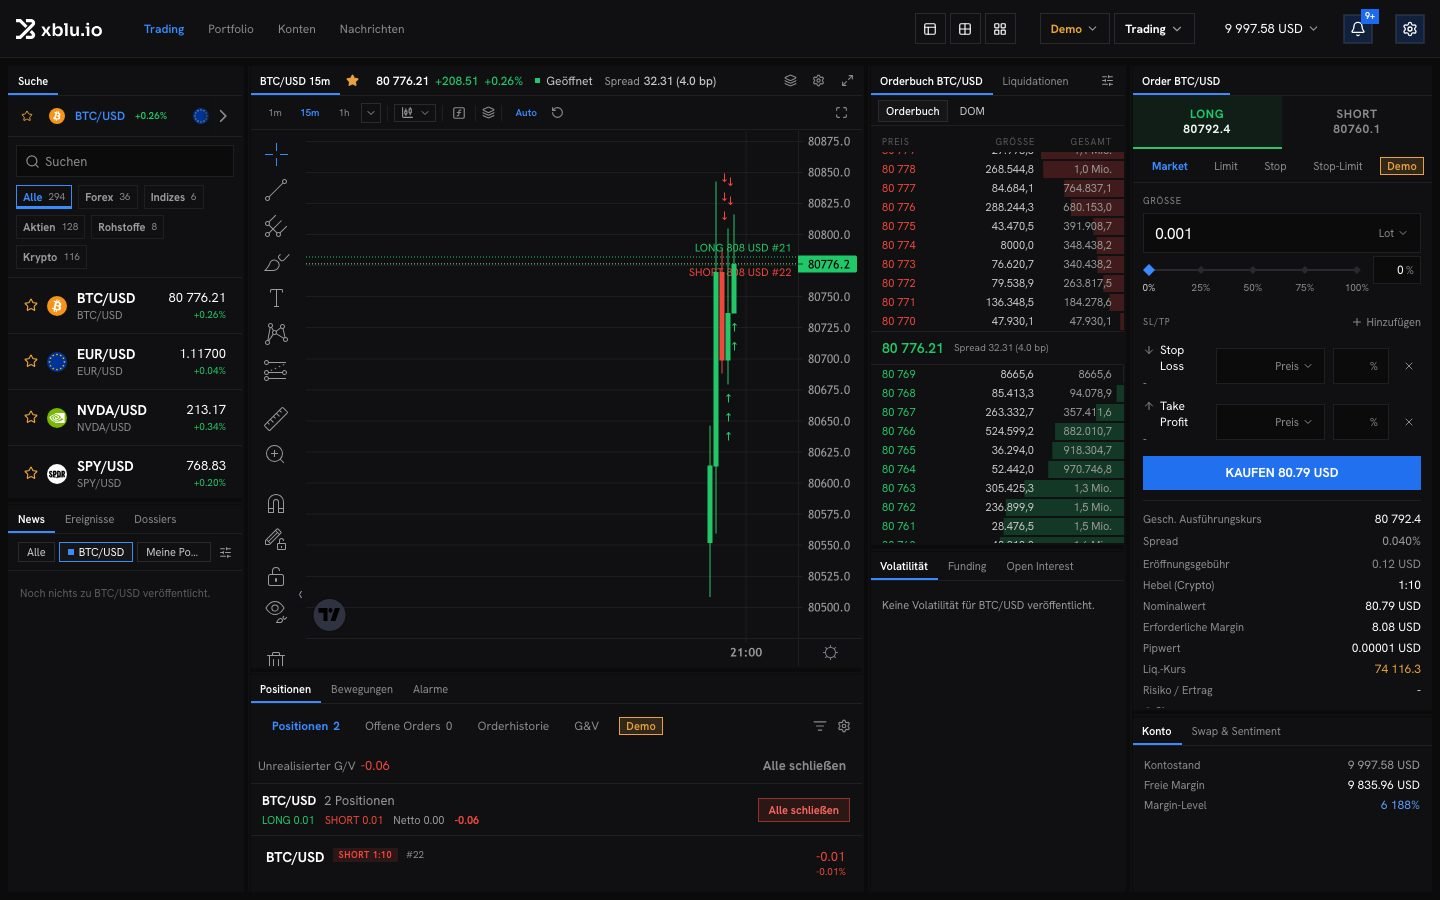Click the Suchen search field
1440x900 pixels.
(x=125, y=161)
